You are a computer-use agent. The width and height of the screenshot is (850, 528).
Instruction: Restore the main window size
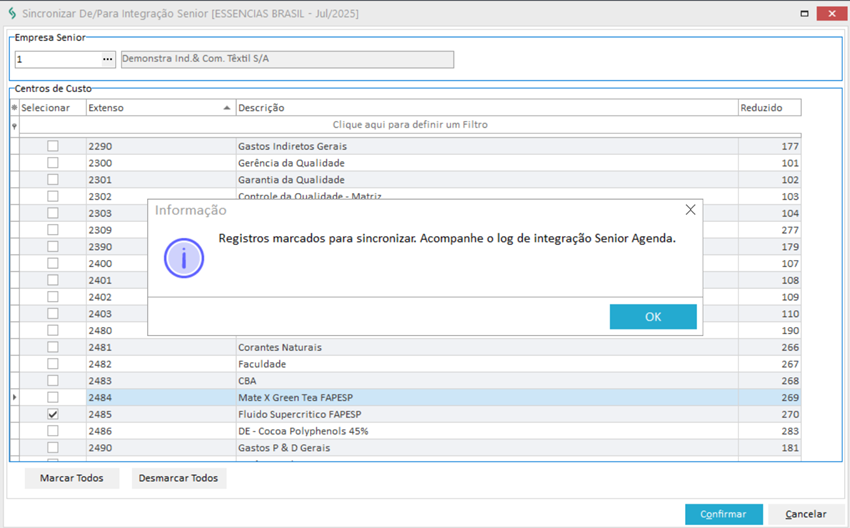click(x=804, y=14)
